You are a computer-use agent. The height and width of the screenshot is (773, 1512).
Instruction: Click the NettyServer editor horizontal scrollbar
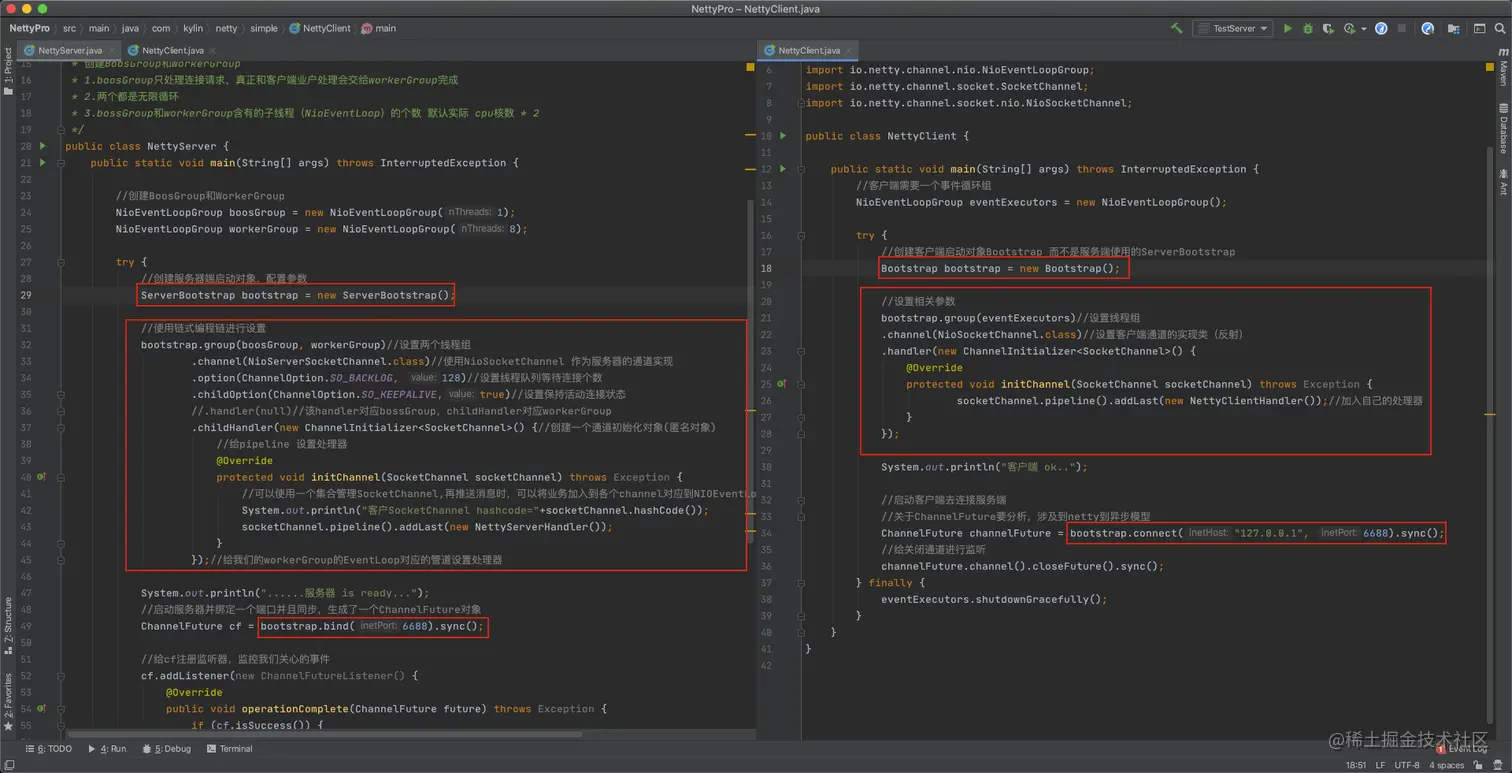coord(324,734)
